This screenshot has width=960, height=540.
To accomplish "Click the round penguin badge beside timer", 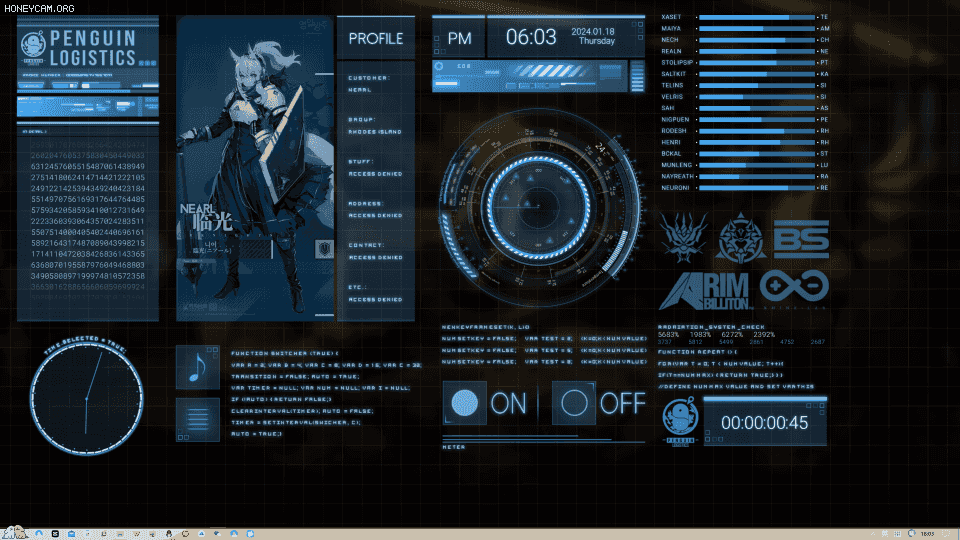I will (x=680, y=420).
